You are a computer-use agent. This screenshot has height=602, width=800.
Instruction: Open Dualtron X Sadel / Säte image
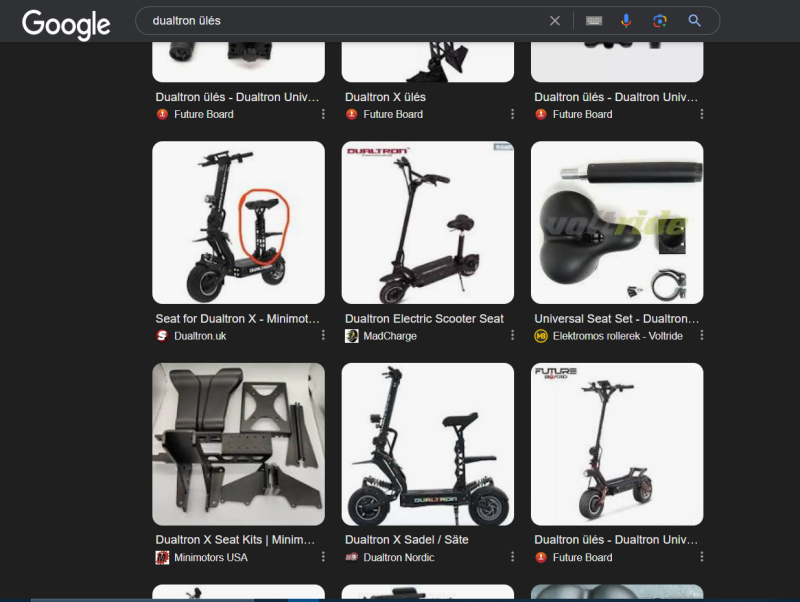click(x=428, y=444)
